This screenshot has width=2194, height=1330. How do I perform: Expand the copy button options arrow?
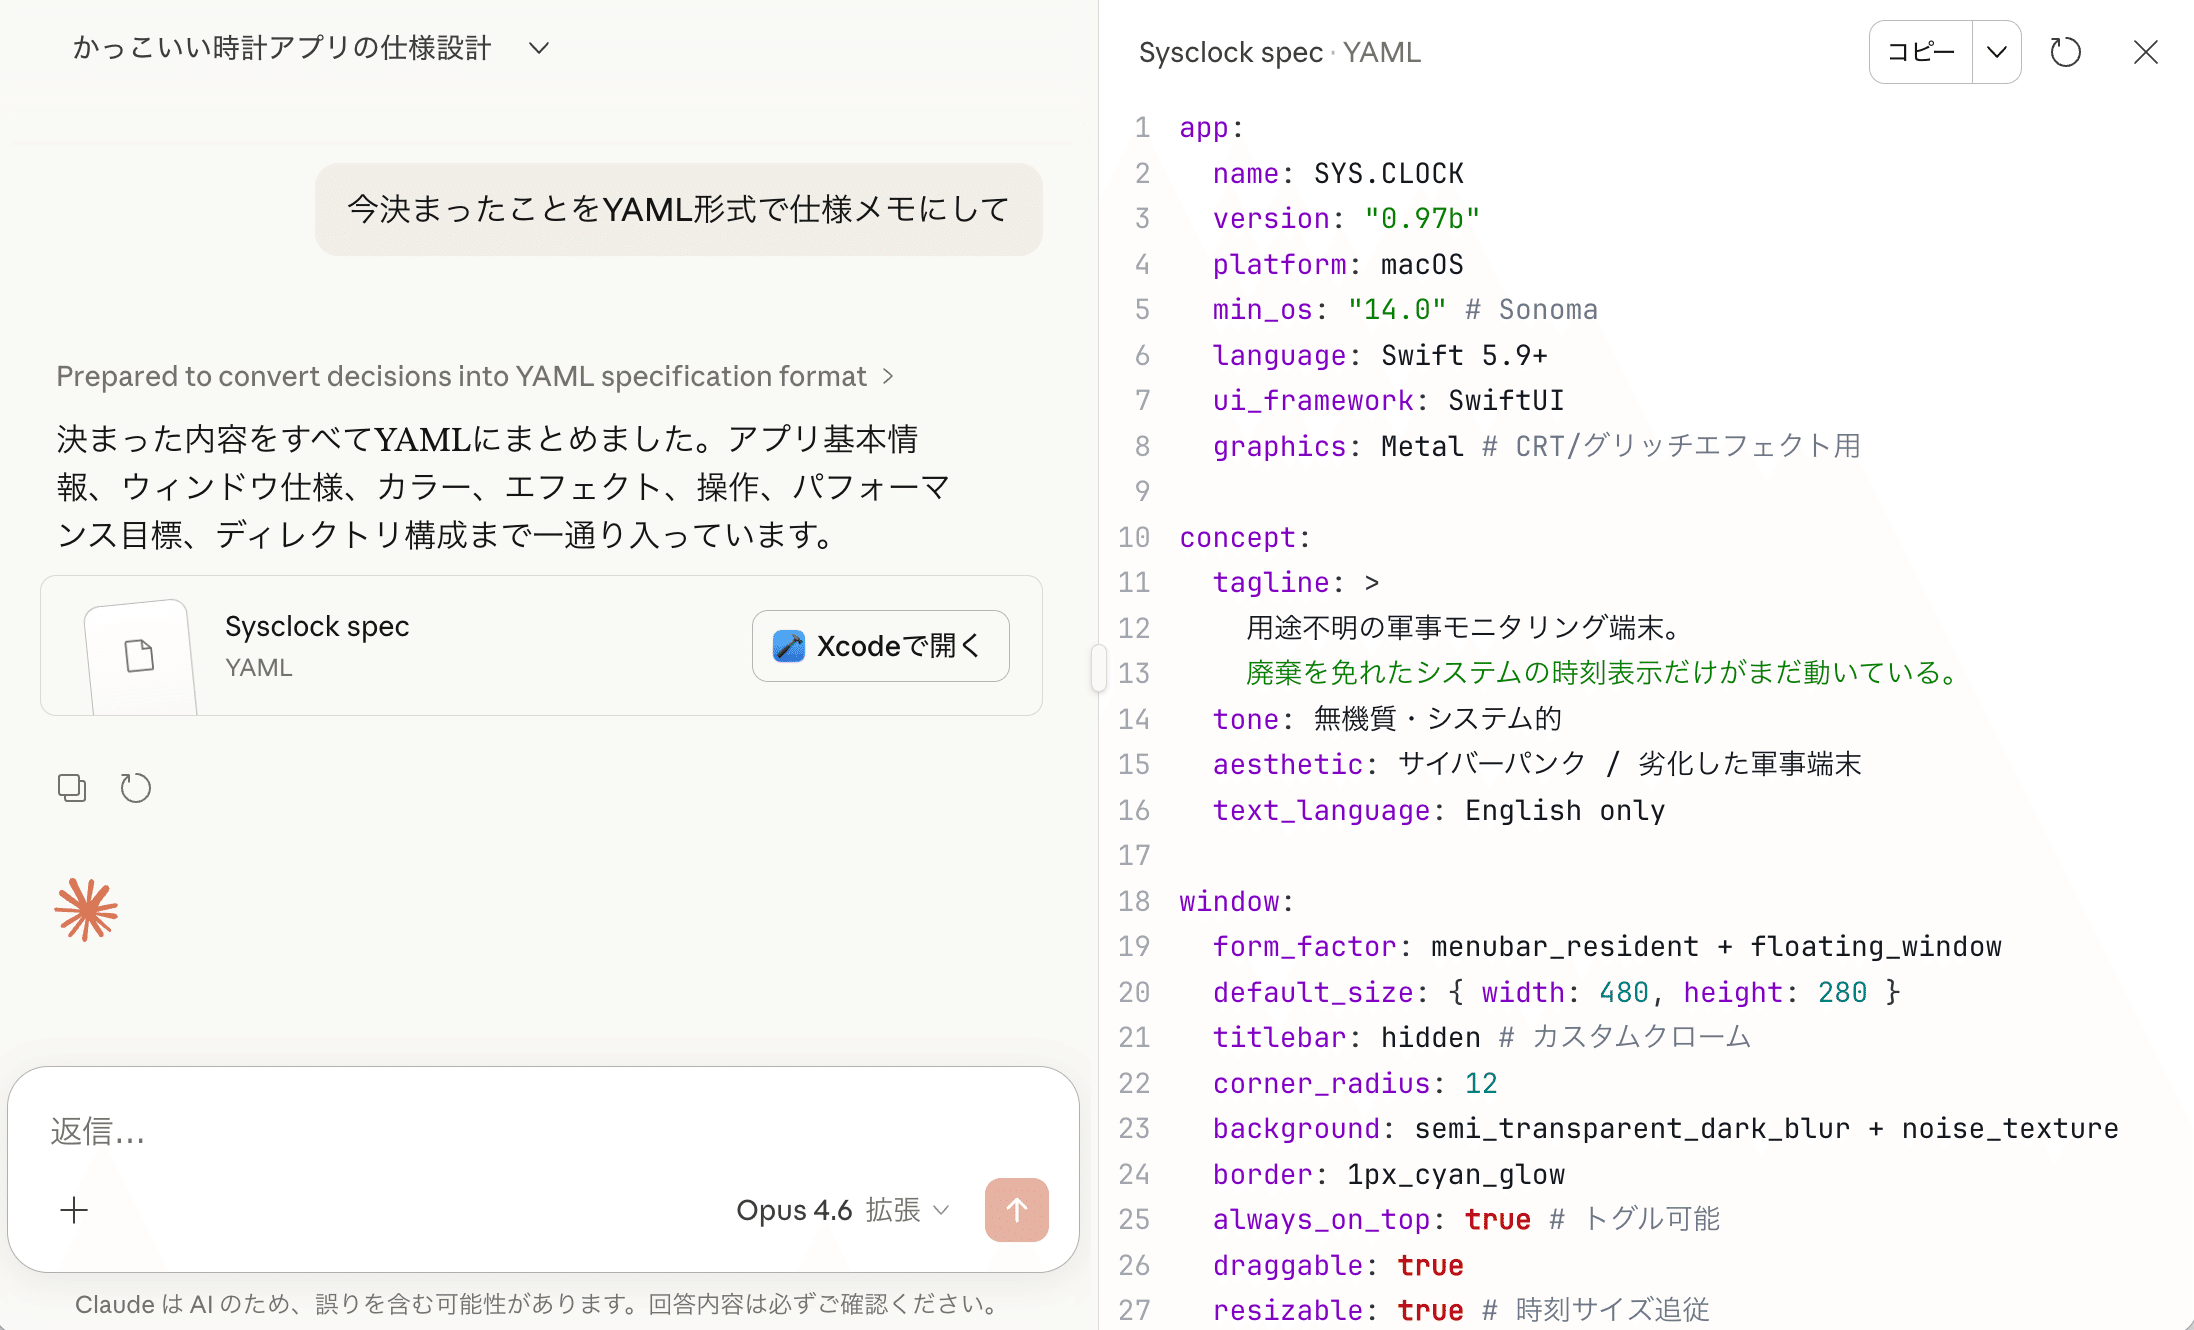coord(1996,52)
